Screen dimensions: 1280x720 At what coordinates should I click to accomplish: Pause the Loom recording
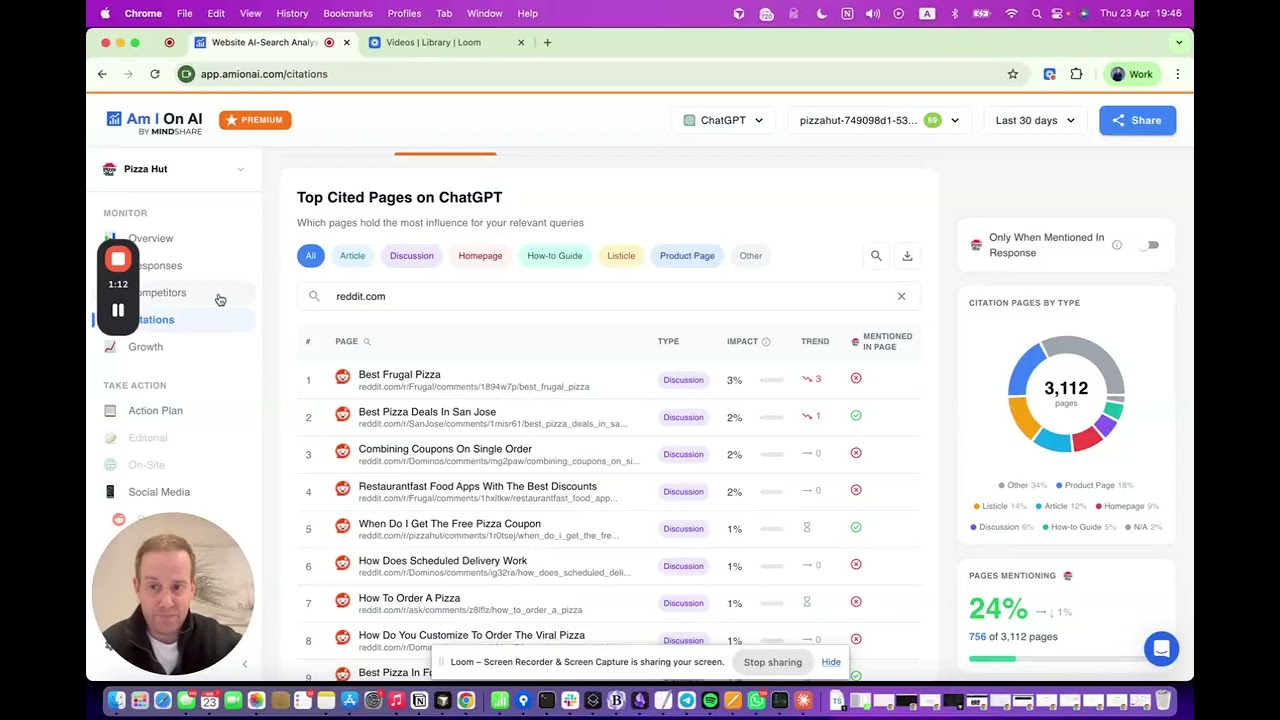pos(118,310)
